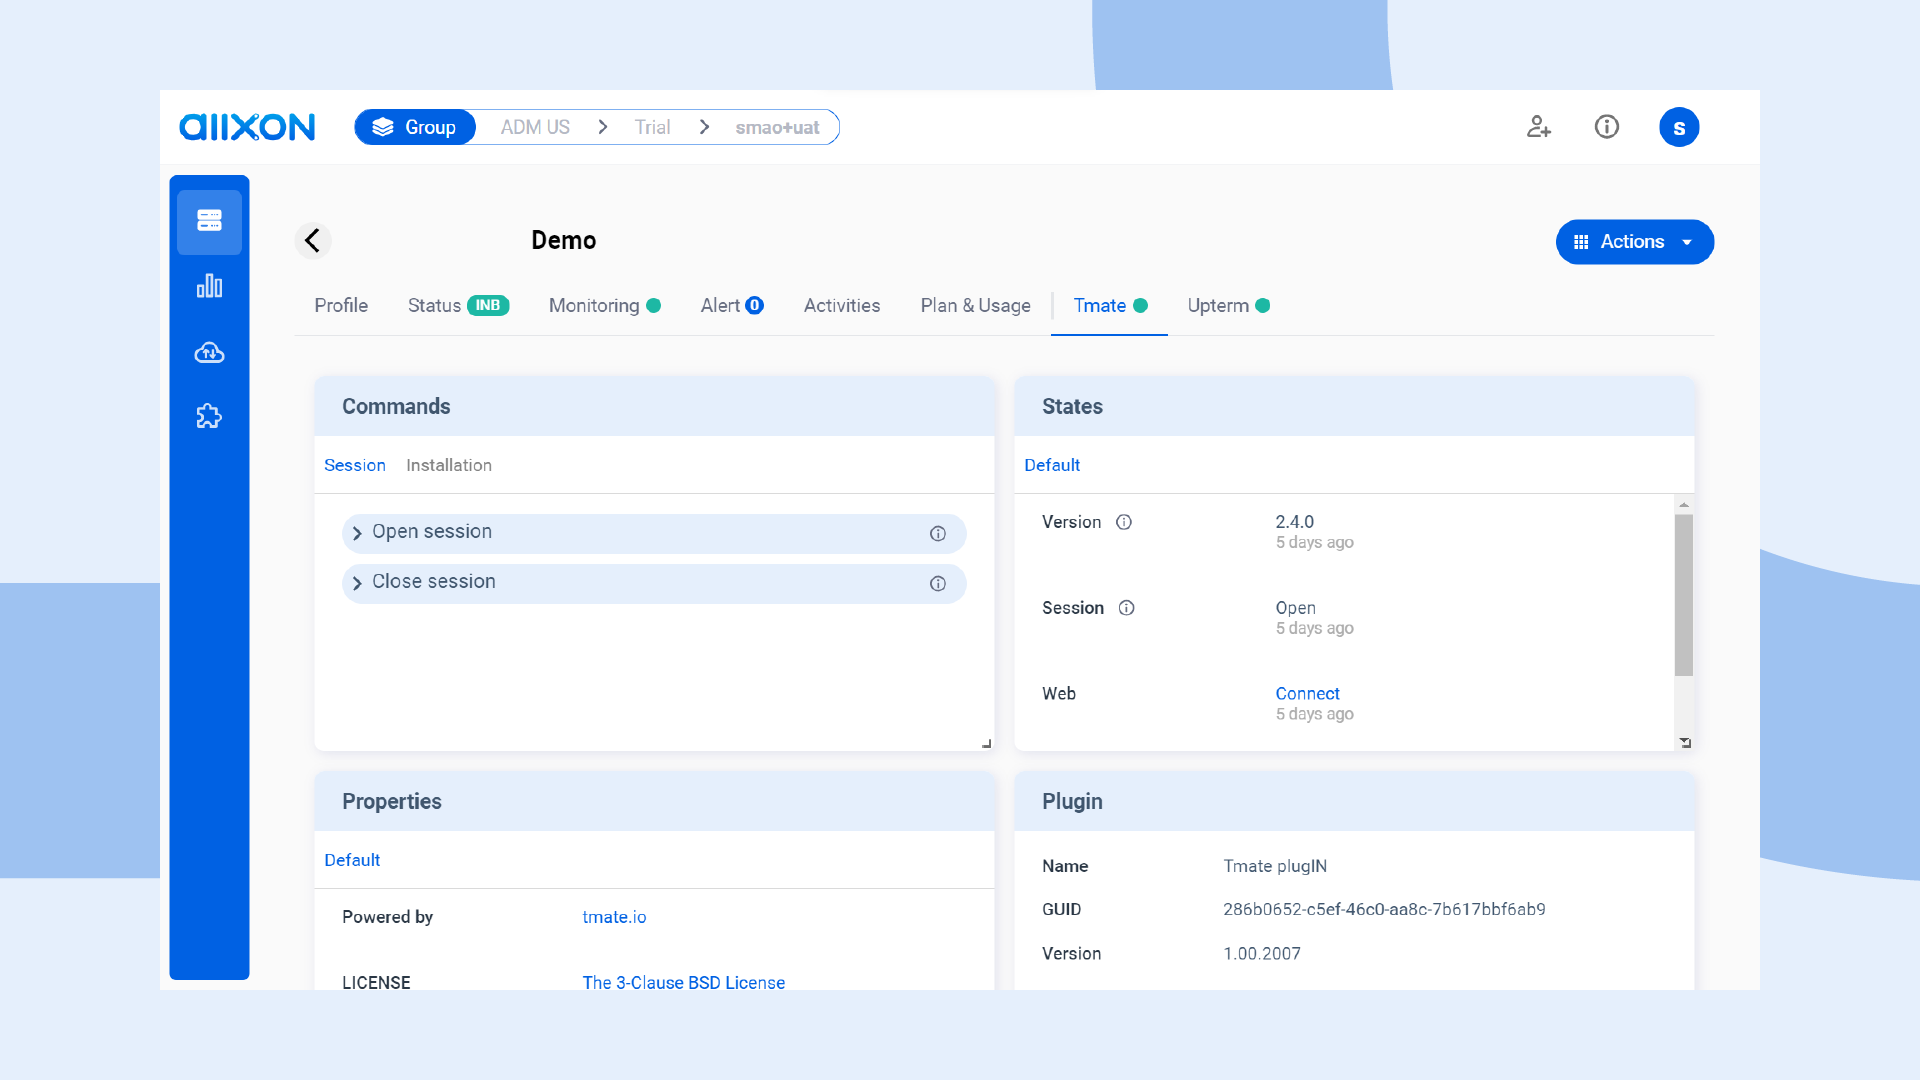Open the puzzle piece plugins sidebar icon
This screenshot has height=1080, width=1920.
click(x=209, y=416)
